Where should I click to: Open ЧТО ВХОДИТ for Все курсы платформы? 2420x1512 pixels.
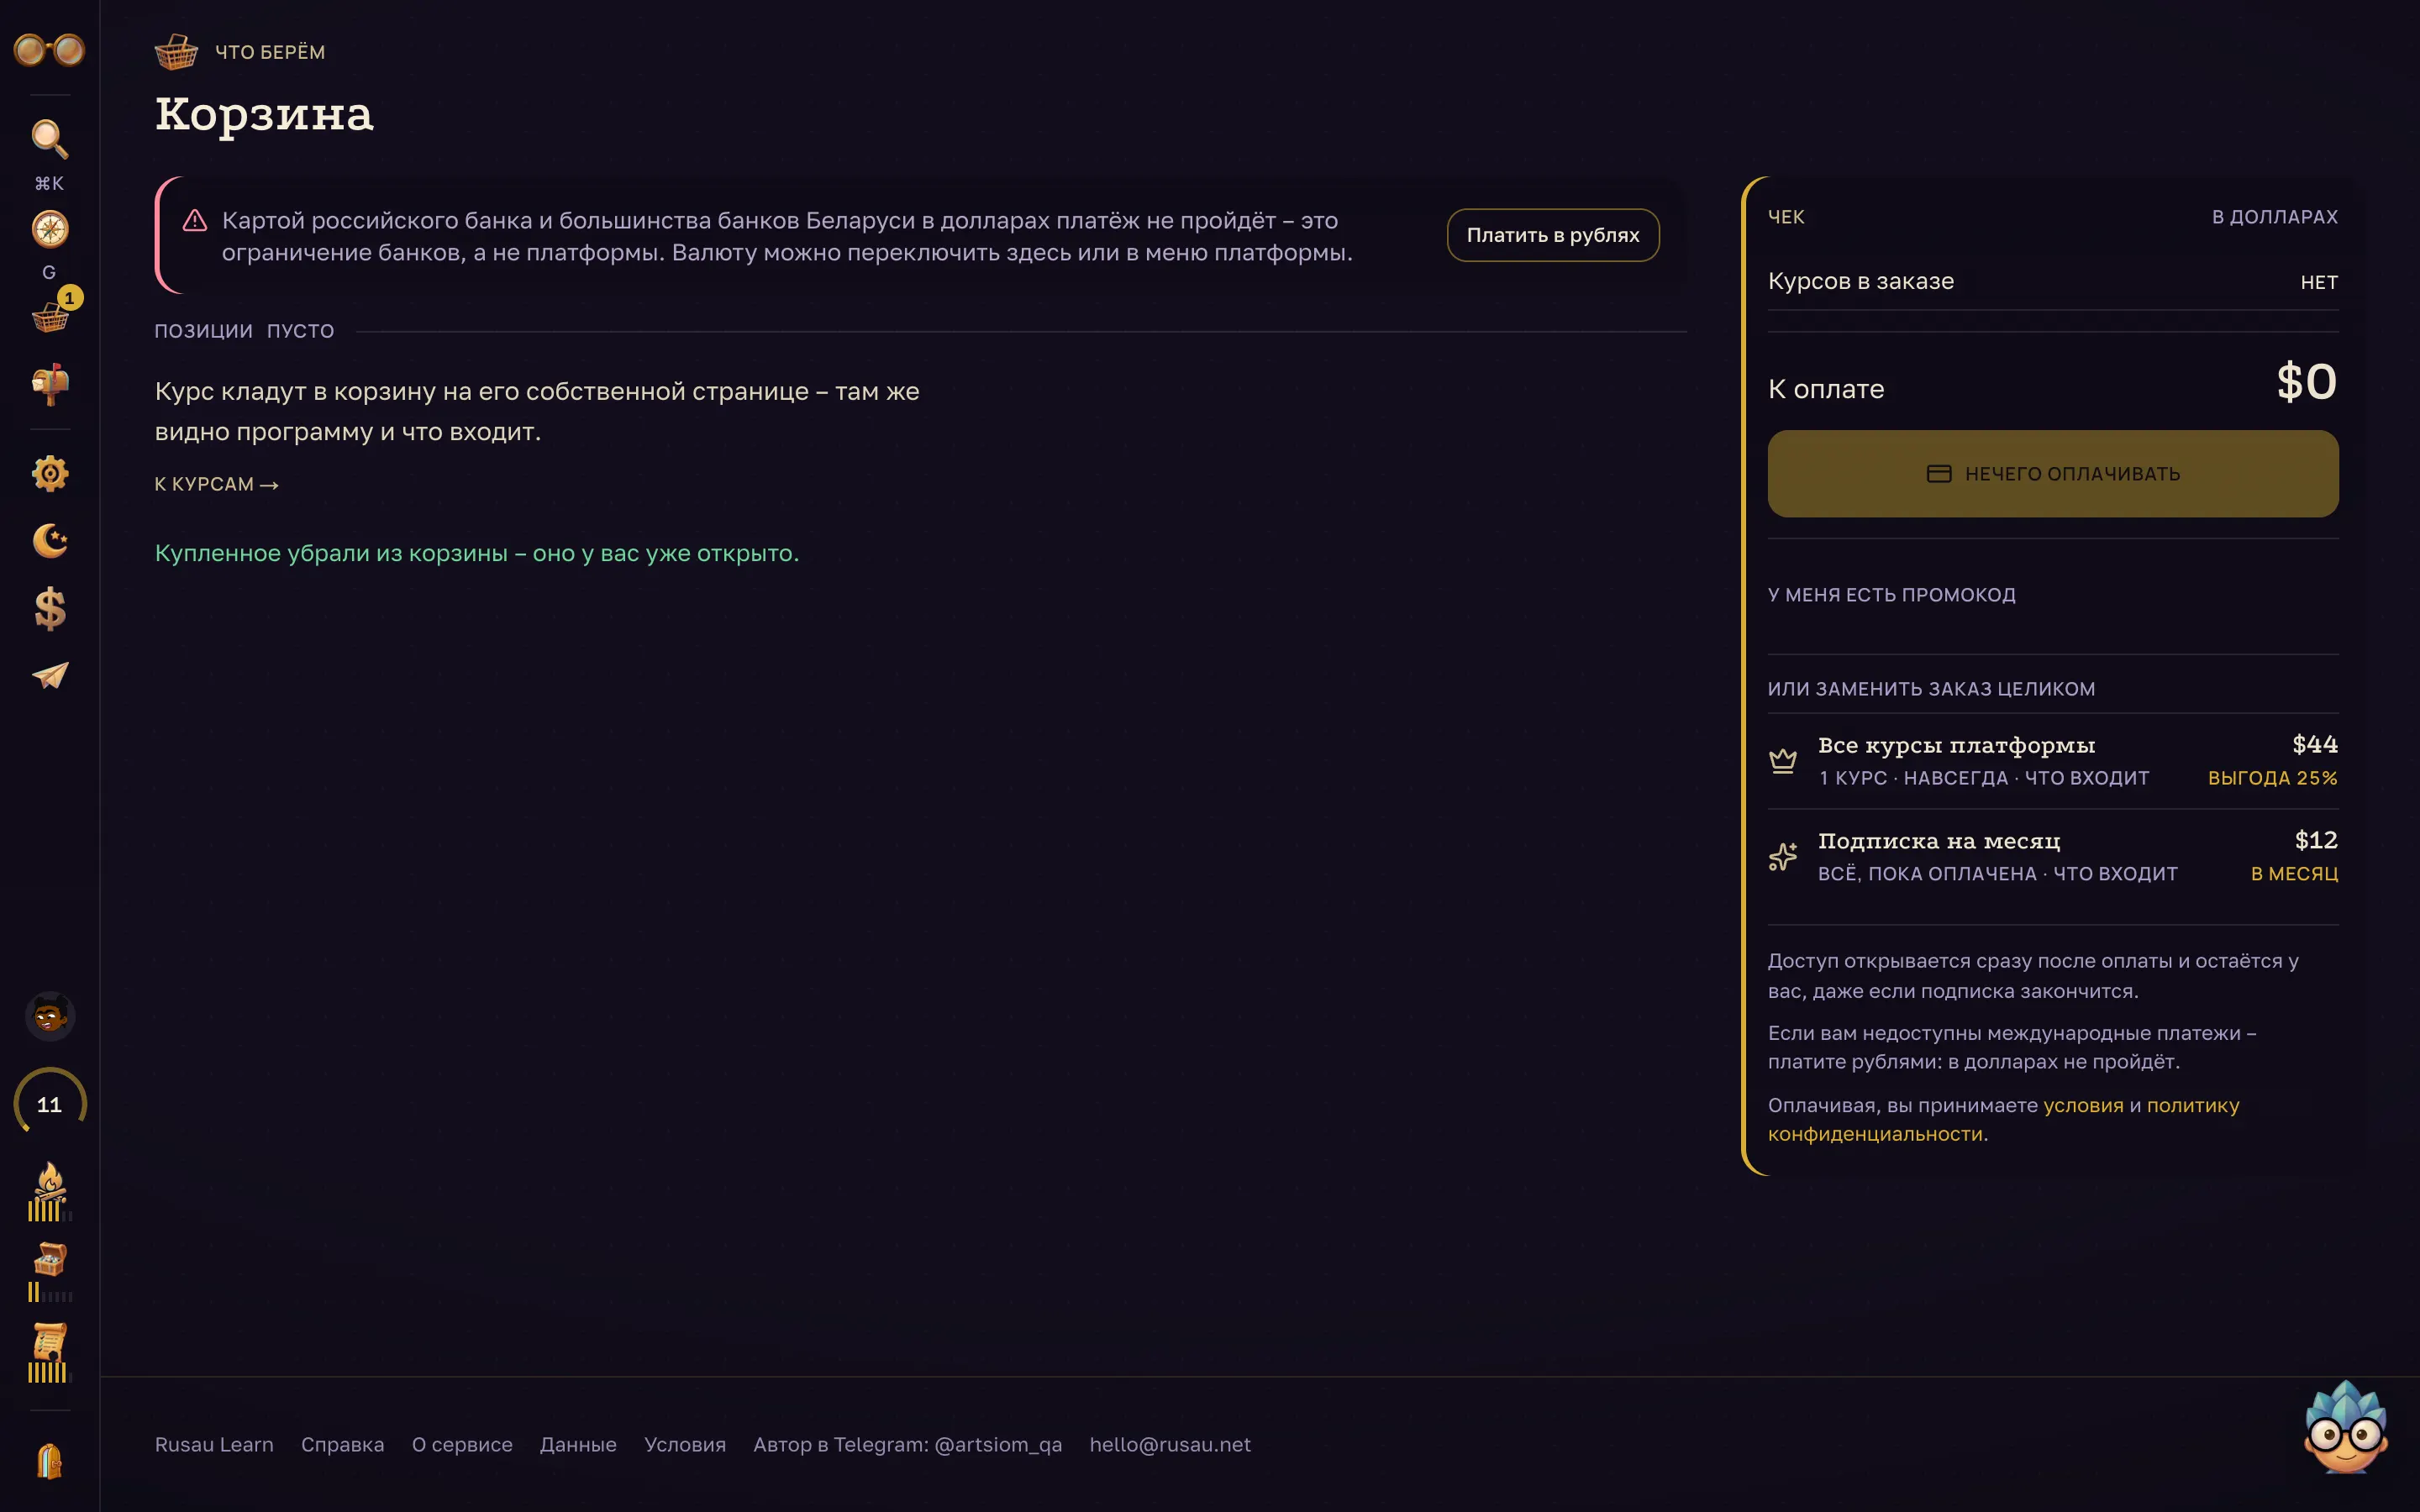tap(2087, 778)
